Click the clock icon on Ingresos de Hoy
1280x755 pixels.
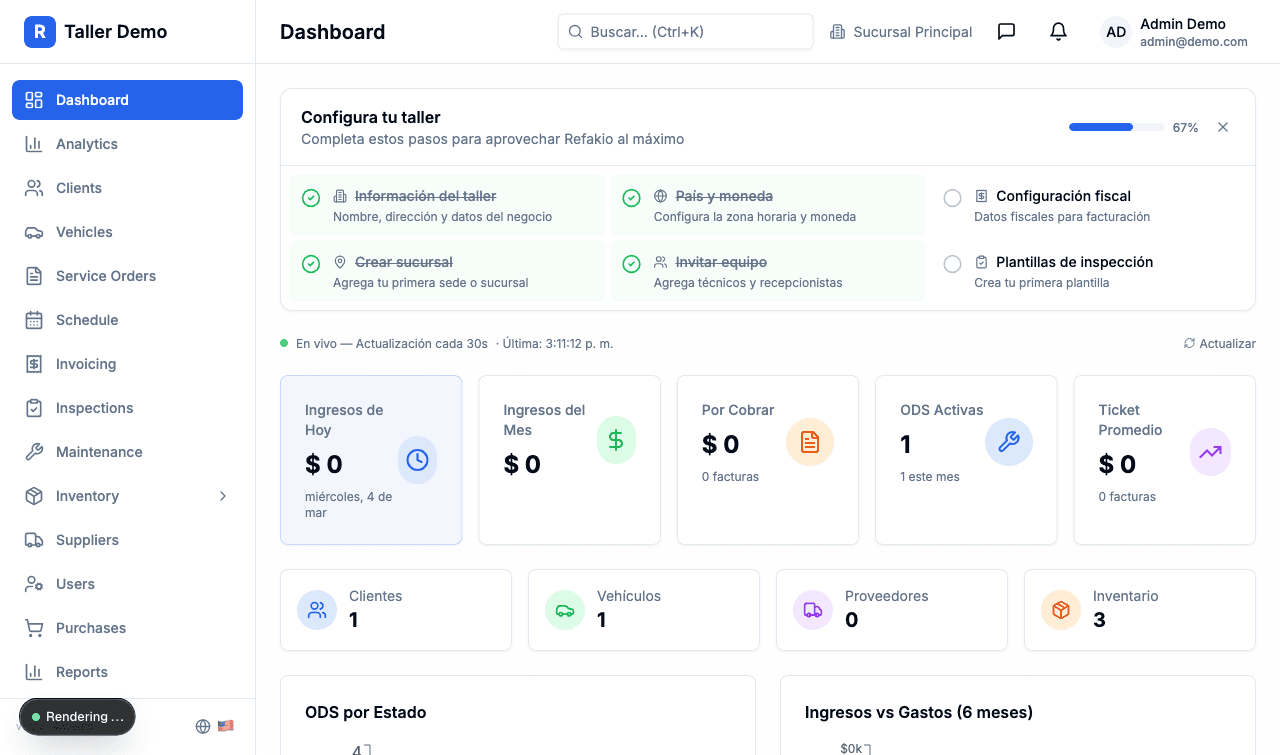click(x=417, y=460)
